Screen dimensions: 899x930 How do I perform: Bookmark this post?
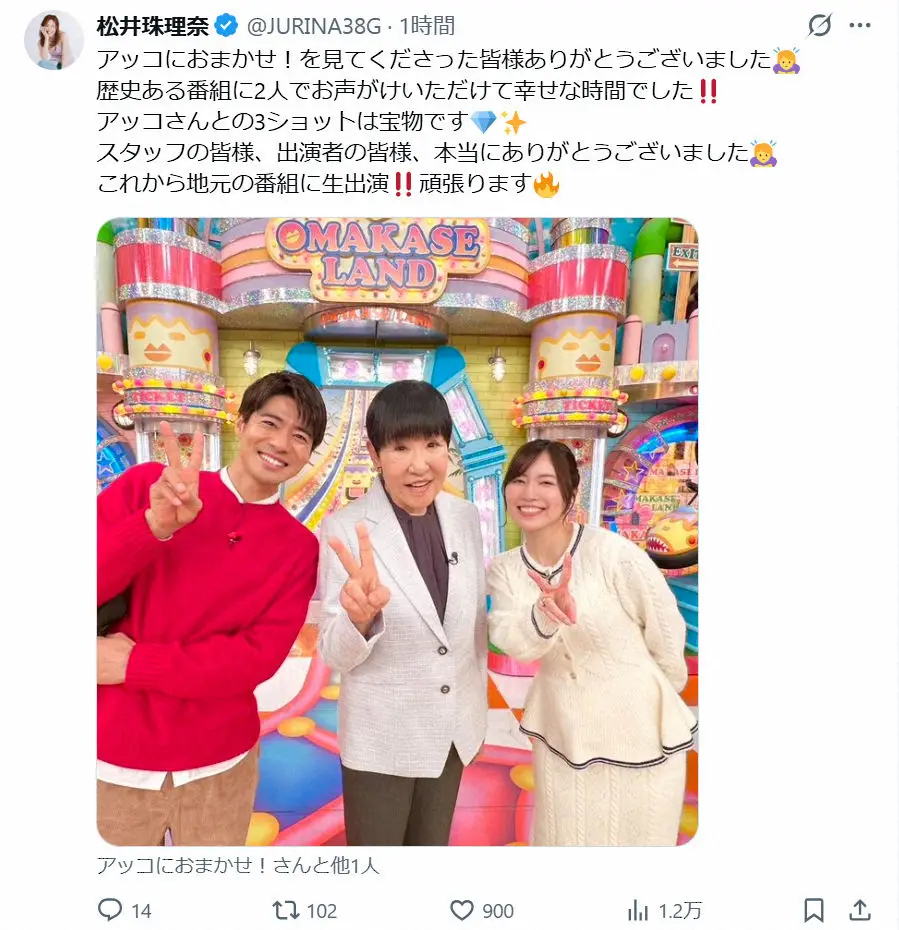814,910
